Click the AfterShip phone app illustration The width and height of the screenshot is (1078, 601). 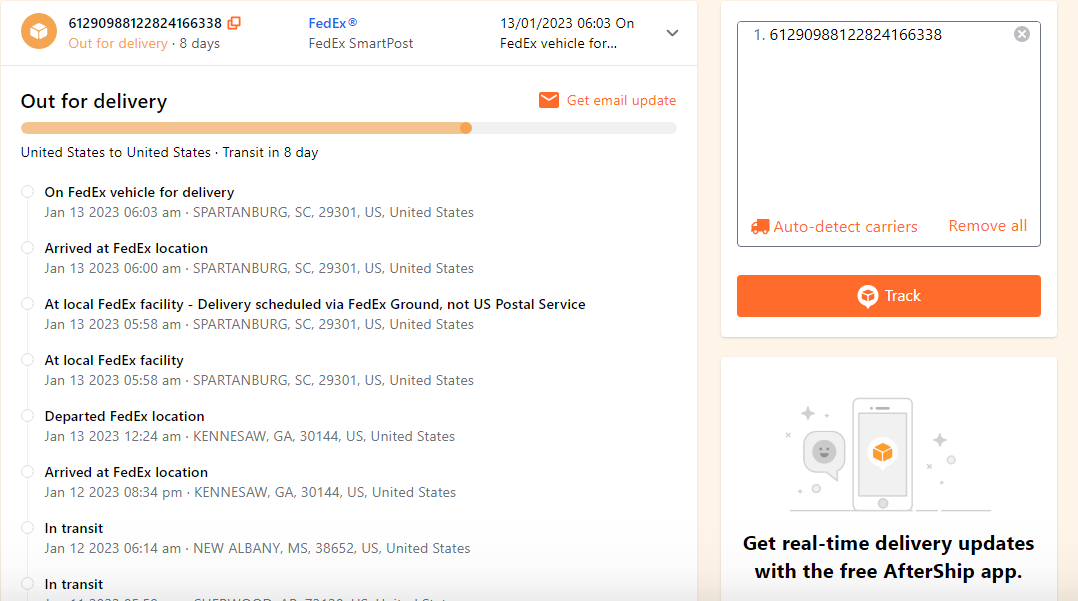pos(881,454)
